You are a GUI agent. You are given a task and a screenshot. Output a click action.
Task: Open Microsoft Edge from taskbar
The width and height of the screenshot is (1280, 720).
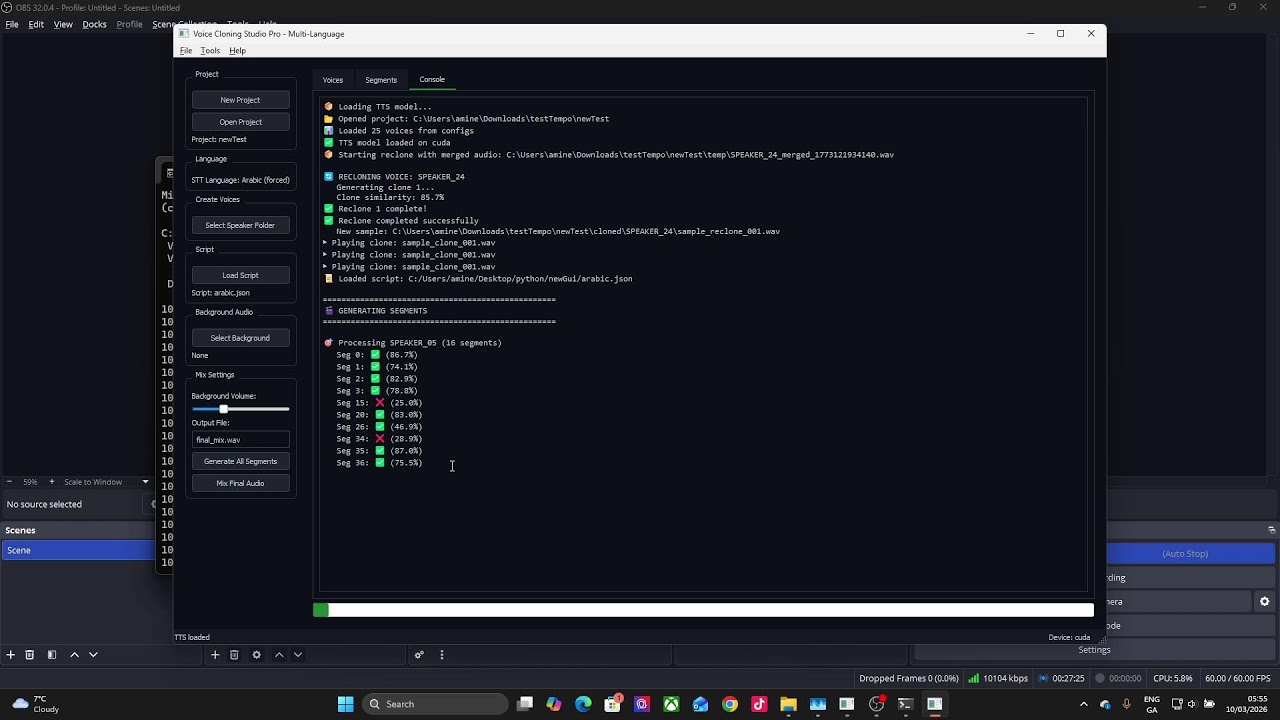pos(583,704)
